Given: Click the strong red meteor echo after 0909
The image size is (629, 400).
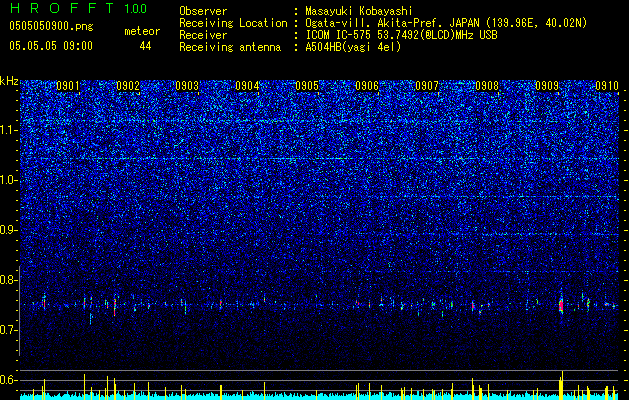Looking at the screenshot, I should (561, 306).
